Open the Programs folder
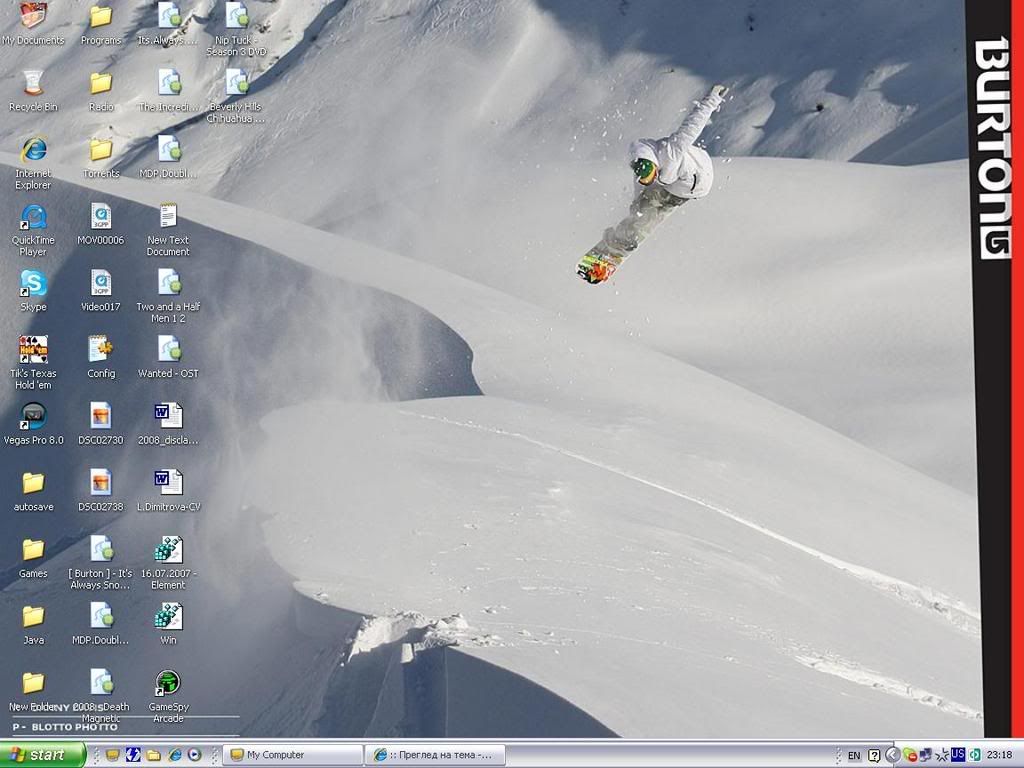The height and width of the screenshot is (768, 1024). (x=101, y=24)
